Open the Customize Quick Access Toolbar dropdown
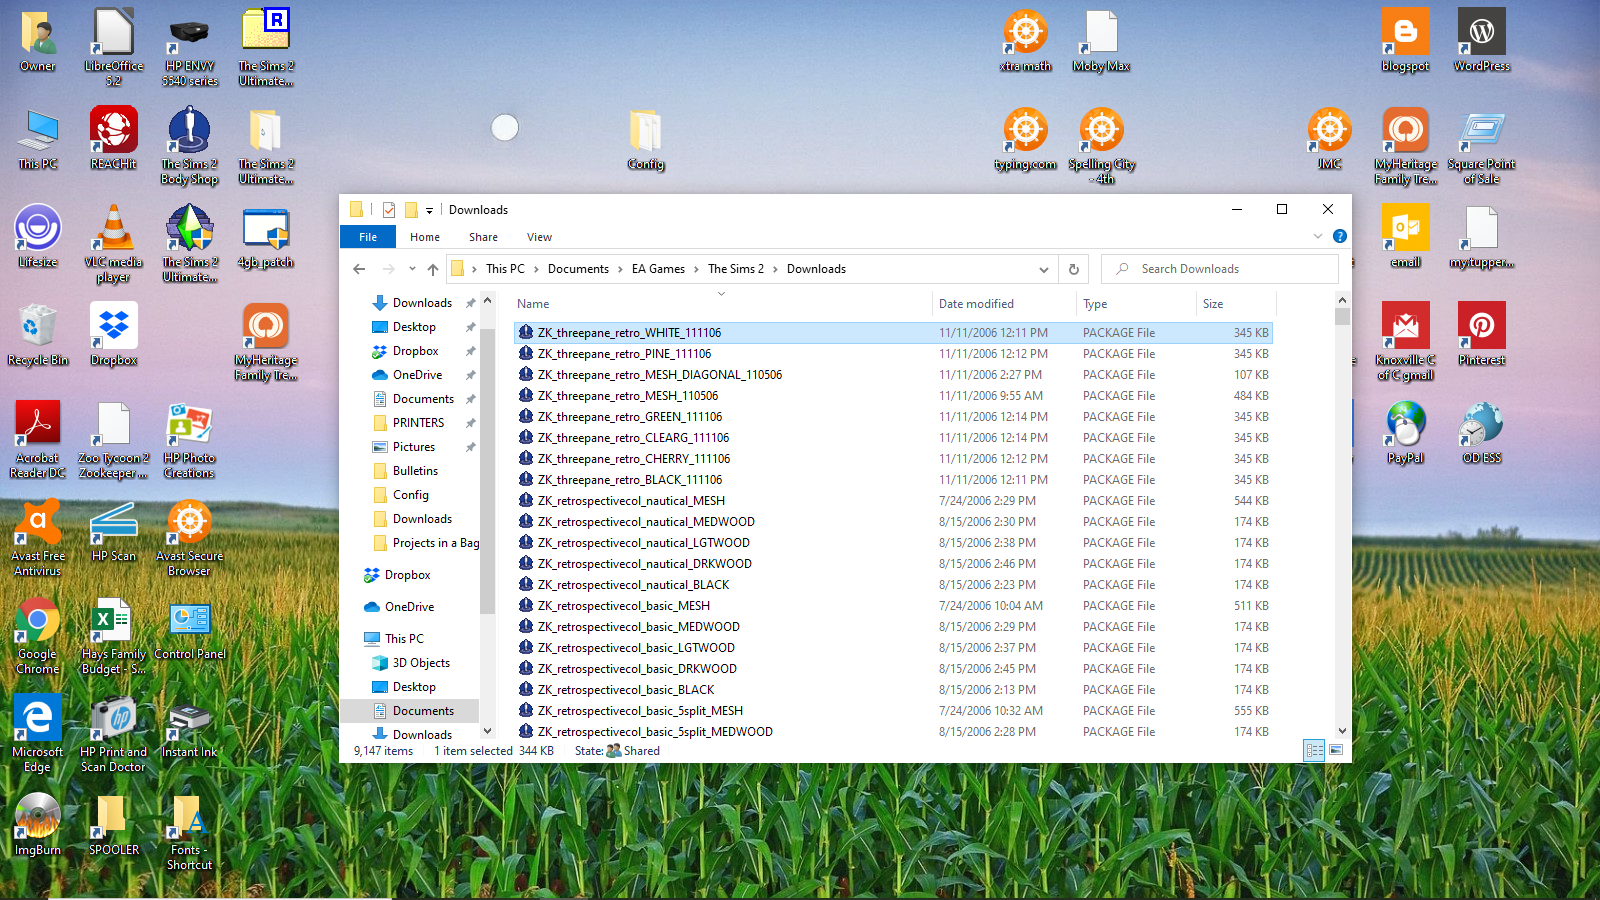 click(430, 210)
